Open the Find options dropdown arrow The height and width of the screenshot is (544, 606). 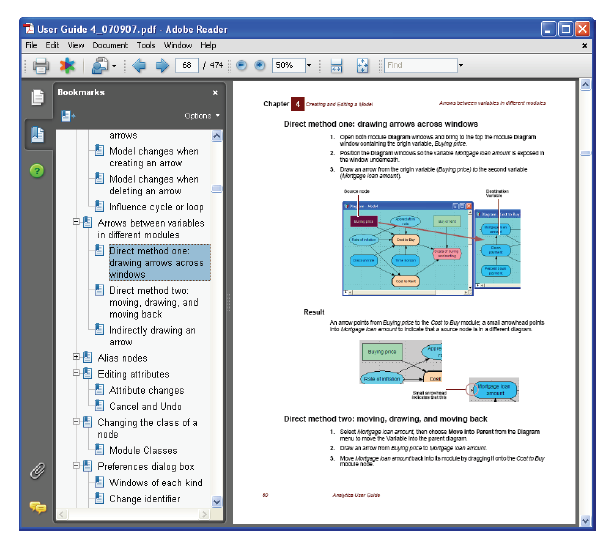(x=461, y=65)
